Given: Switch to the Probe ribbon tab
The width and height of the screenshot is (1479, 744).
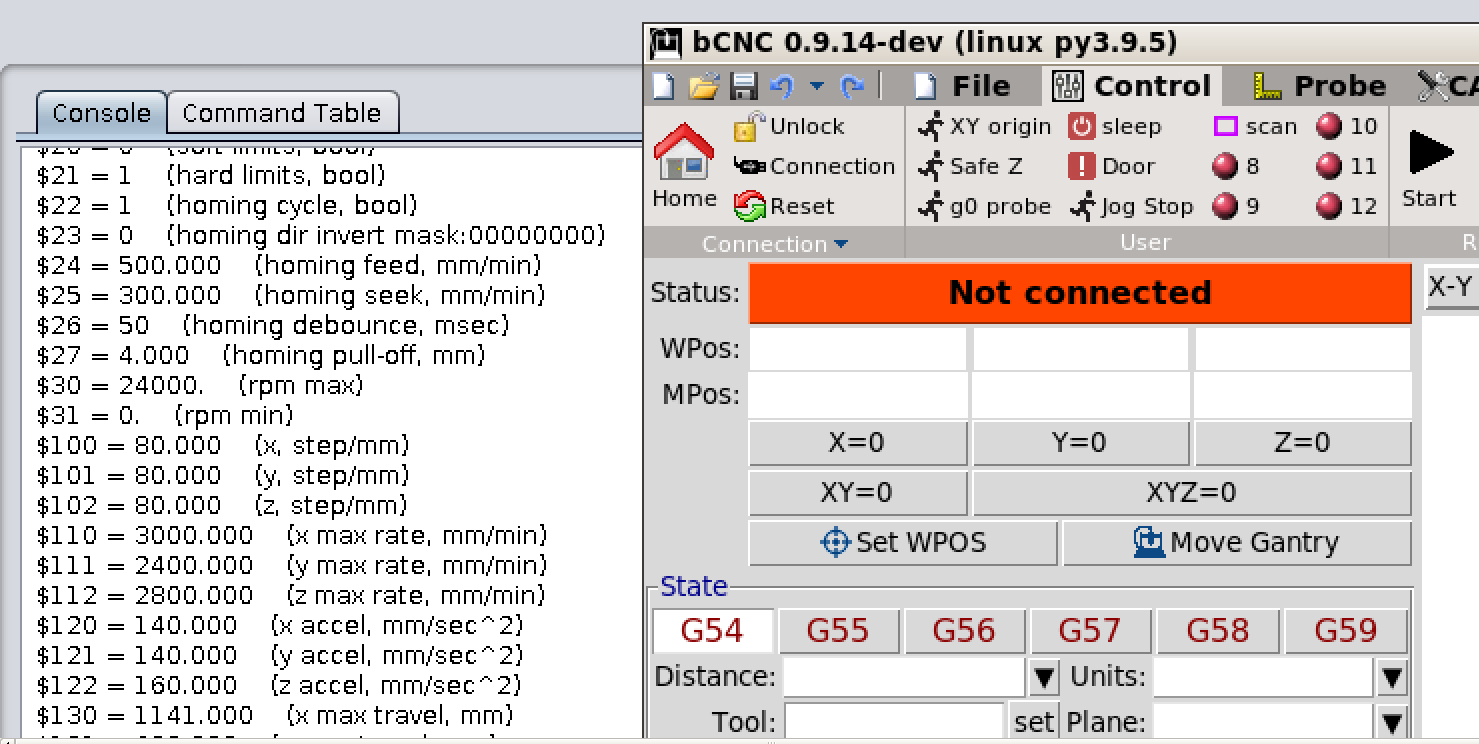Looking at the screenshot, I should (1320, 86).
